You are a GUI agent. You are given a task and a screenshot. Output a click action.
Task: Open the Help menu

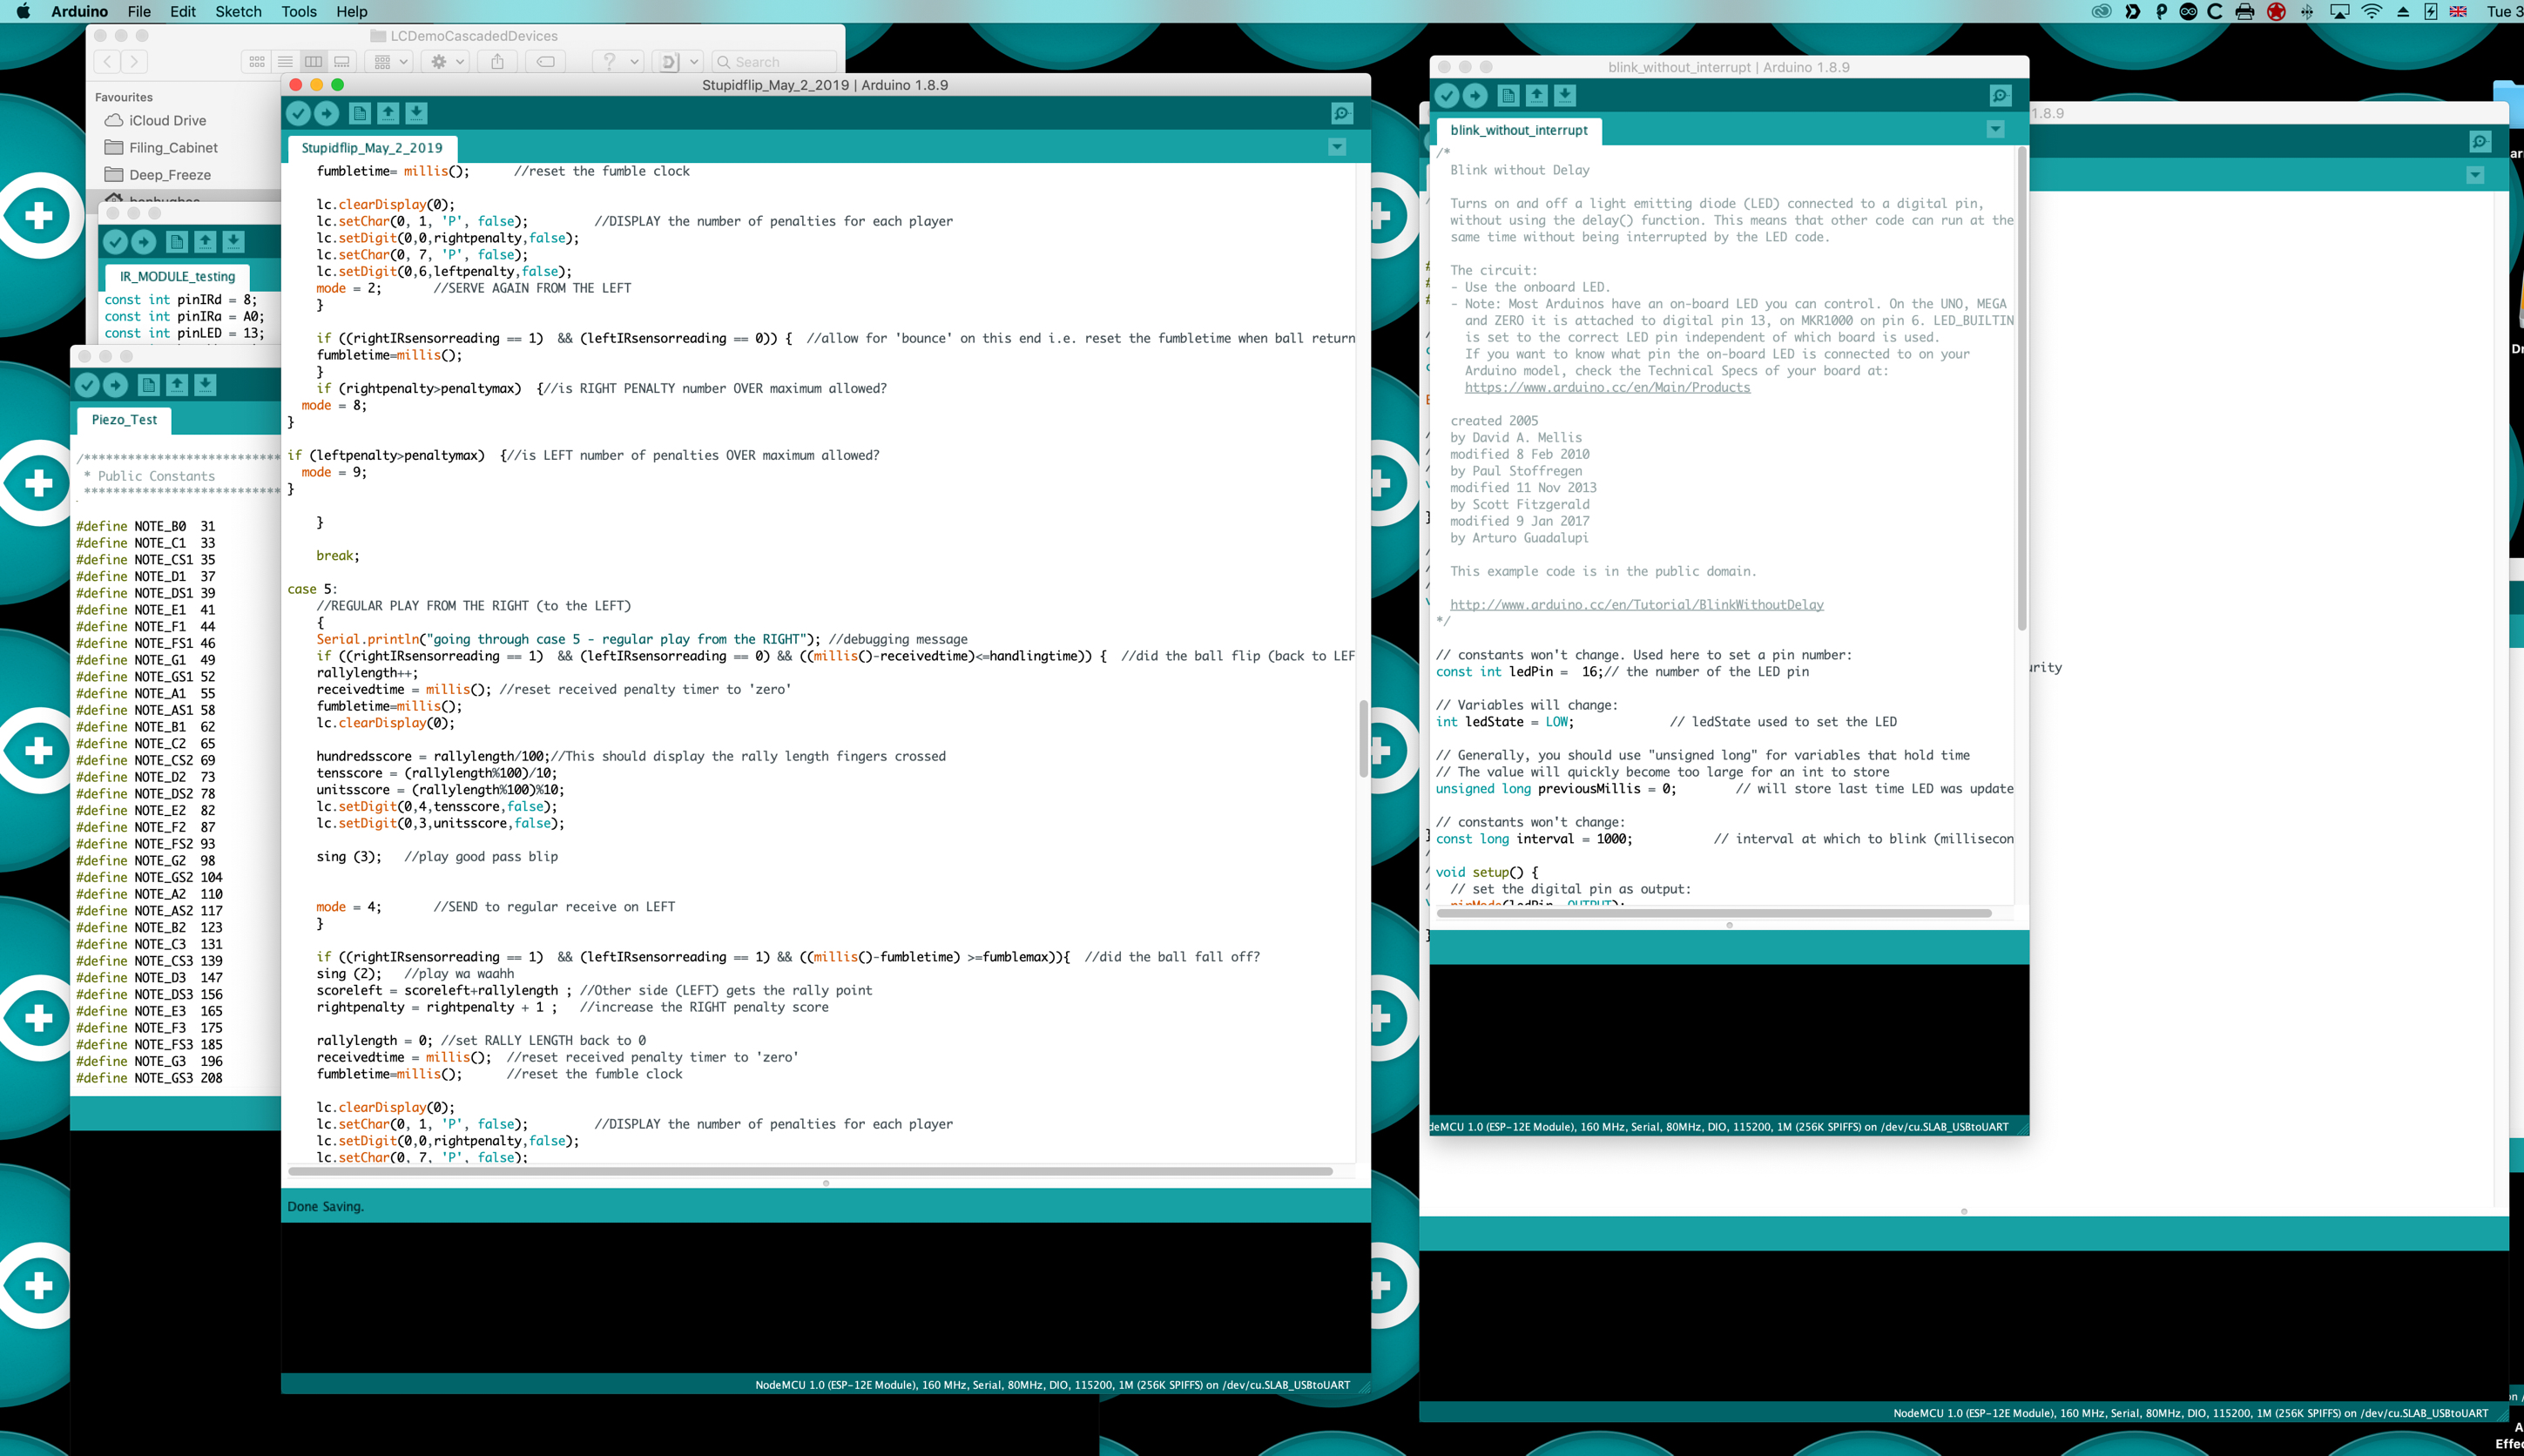point(351,11)
